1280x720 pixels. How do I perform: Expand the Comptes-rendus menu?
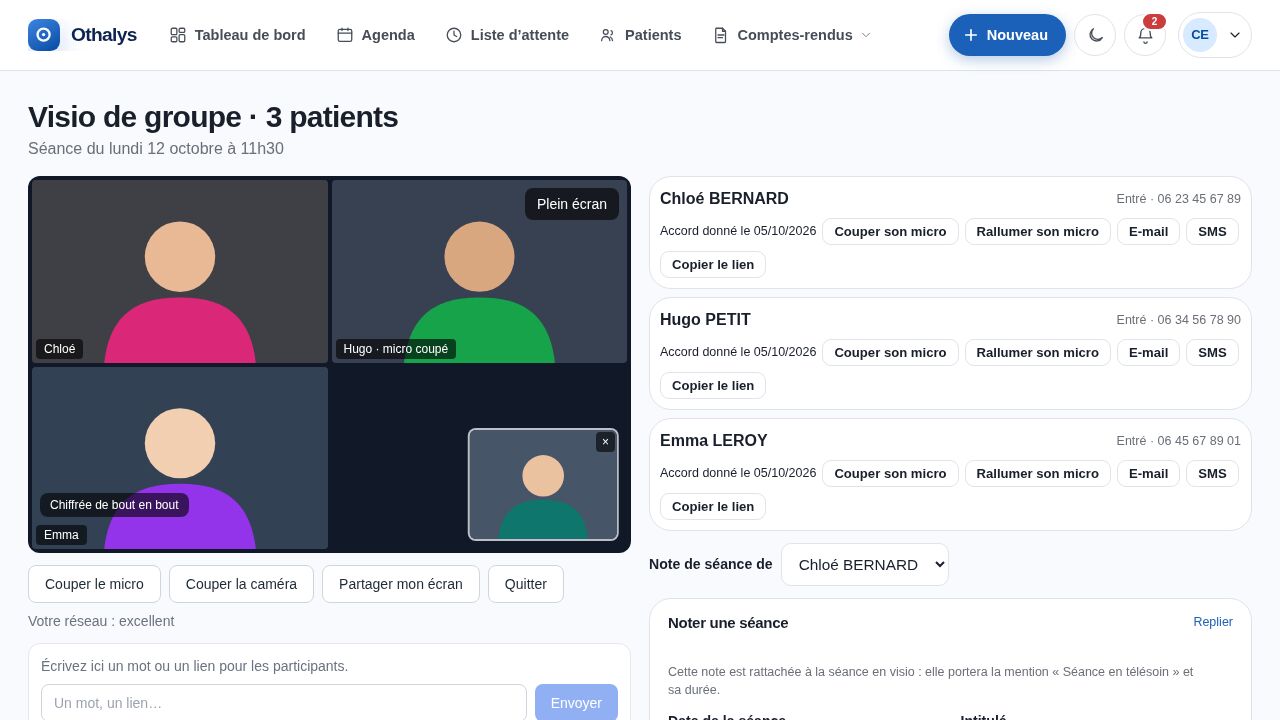pos(792,35)
